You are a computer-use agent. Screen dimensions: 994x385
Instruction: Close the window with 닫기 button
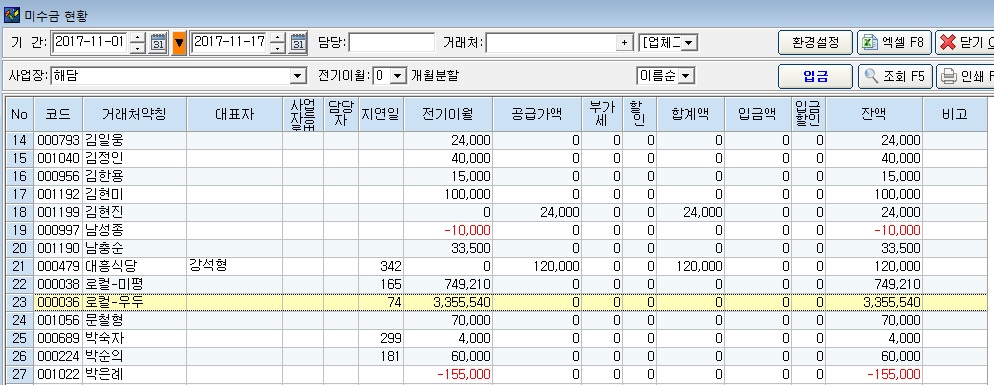pos(965,42)
